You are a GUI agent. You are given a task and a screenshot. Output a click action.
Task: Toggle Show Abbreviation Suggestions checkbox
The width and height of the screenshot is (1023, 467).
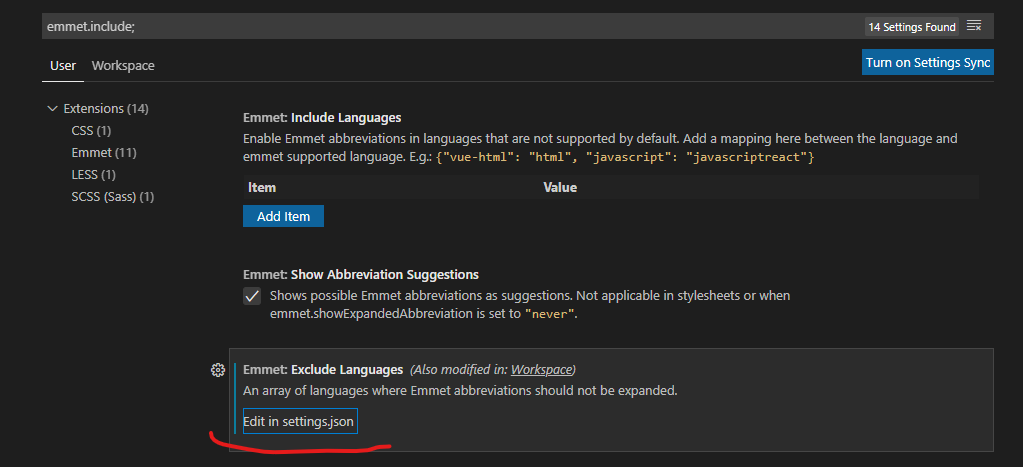coord(252,296)
